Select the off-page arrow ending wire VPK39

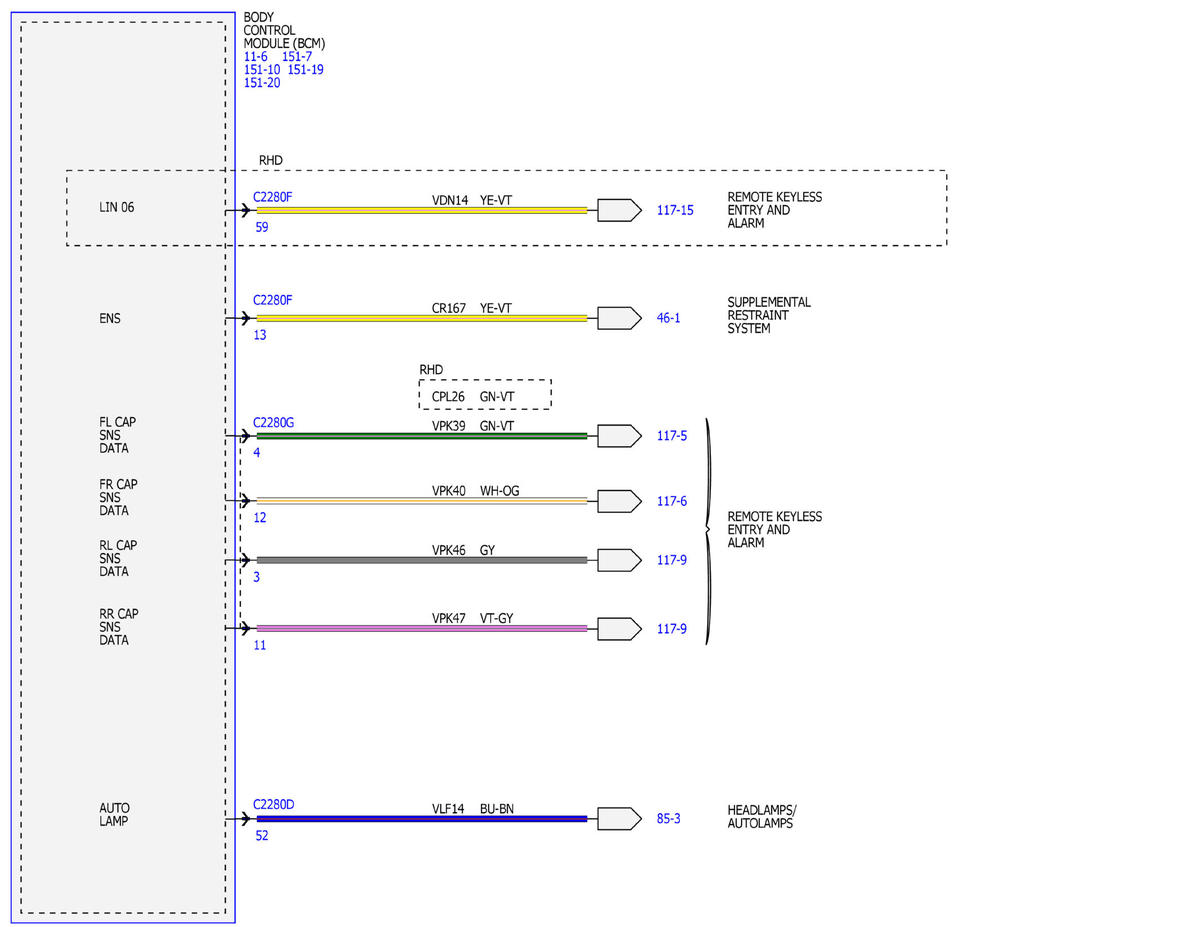pyautogui.click(x=619, y=436)
